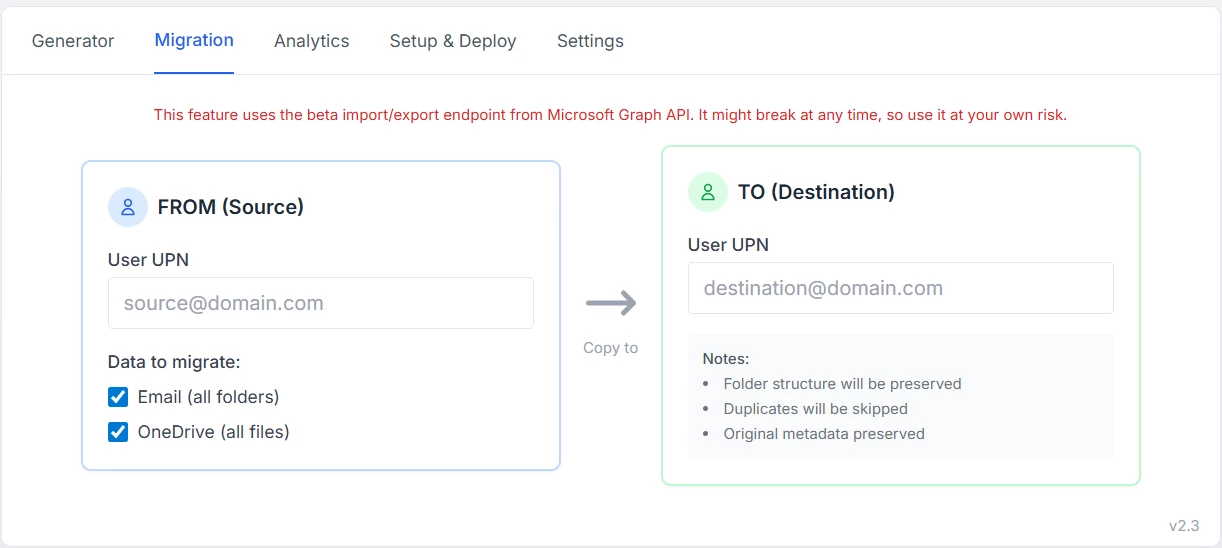The height and width of the screenshot is (548, 1222).
Task: Toggle the OneDrive (all files) checkbox
Action: pyautogui.click(x=118, y=432)
